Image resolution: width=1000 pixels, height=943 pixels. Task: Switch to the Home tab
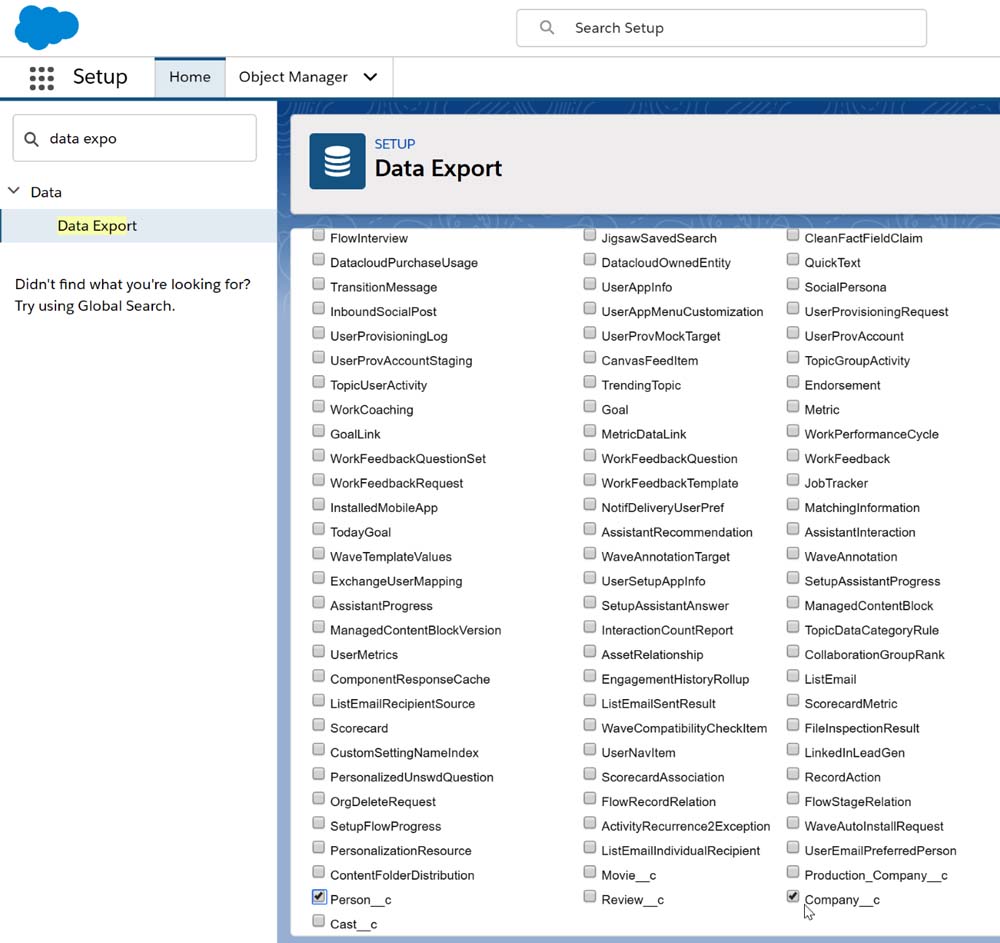(189, 77)
